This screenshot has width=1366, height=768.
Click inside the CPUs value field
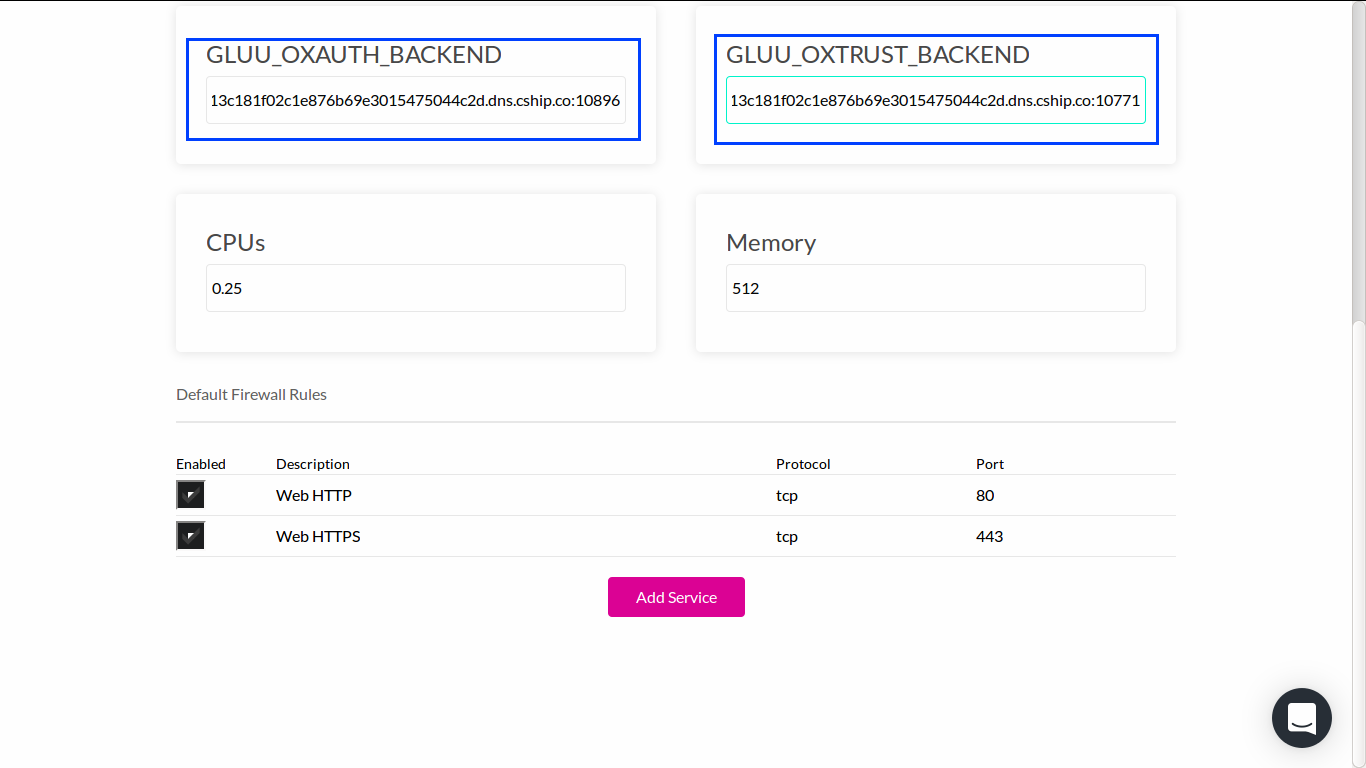415,288
